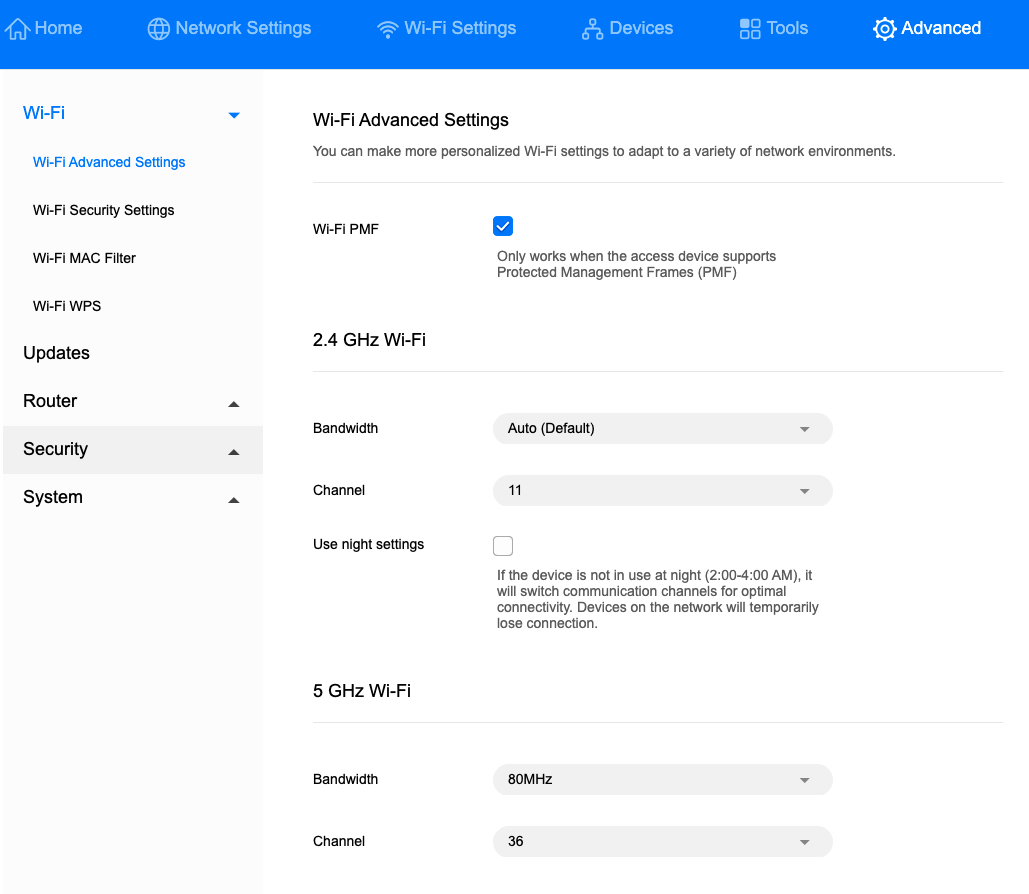The image size is (1029, 894).
Task: Click the Tools grid icon
Action: point(750,29)
